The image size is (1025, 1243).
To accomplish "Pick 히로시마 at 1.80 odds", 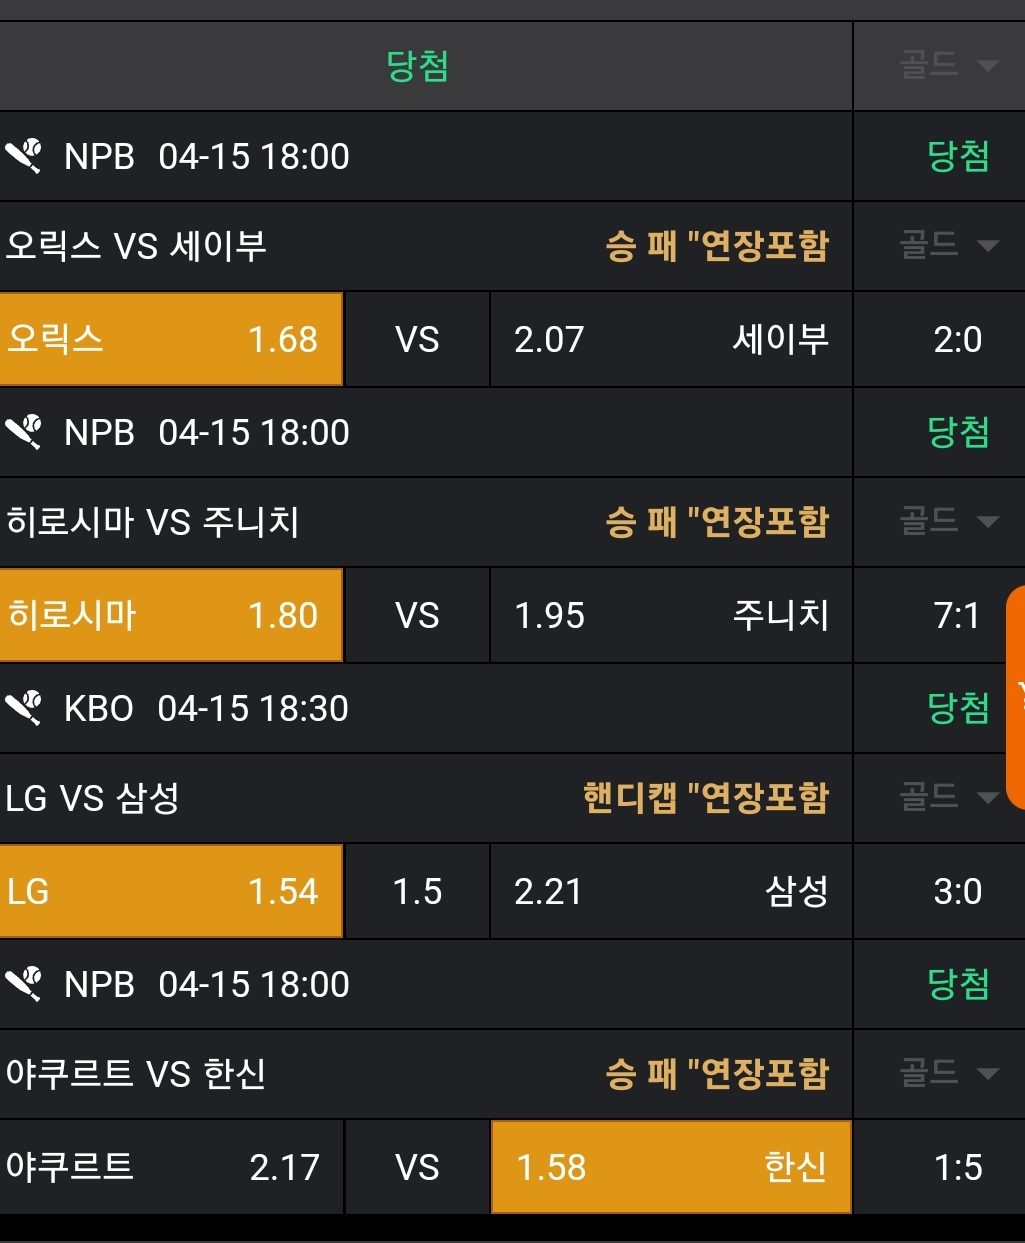I will (171, 615).
